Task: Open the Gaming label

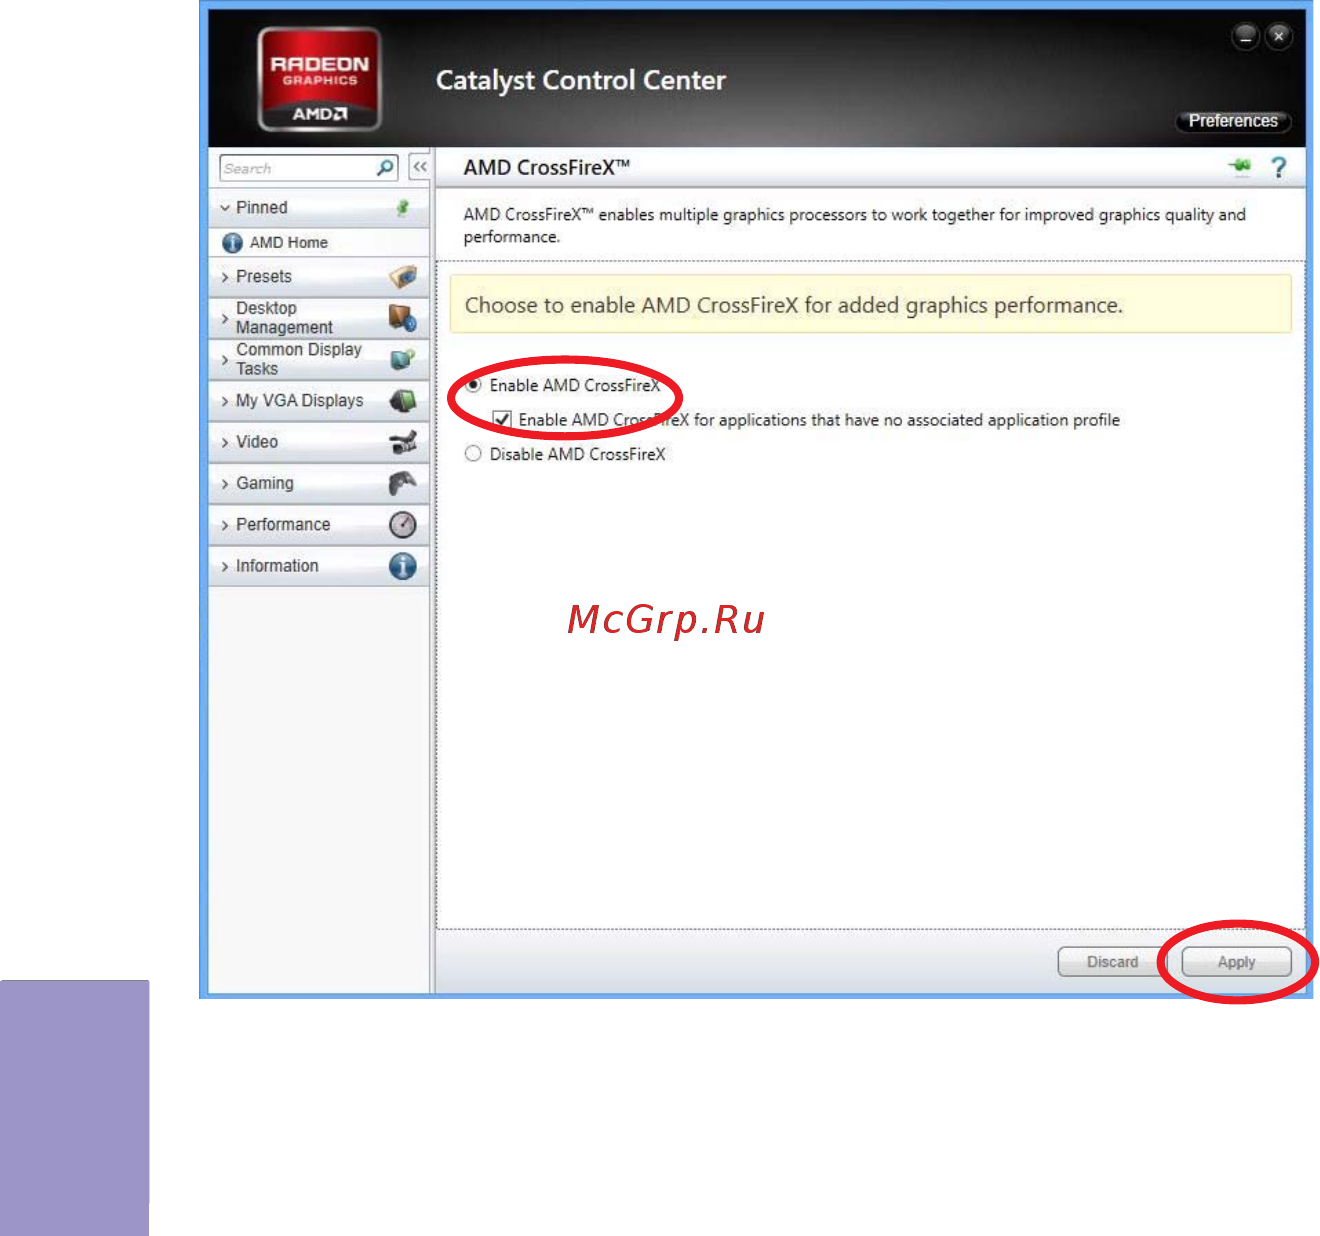Action: (x=265, y=483)
